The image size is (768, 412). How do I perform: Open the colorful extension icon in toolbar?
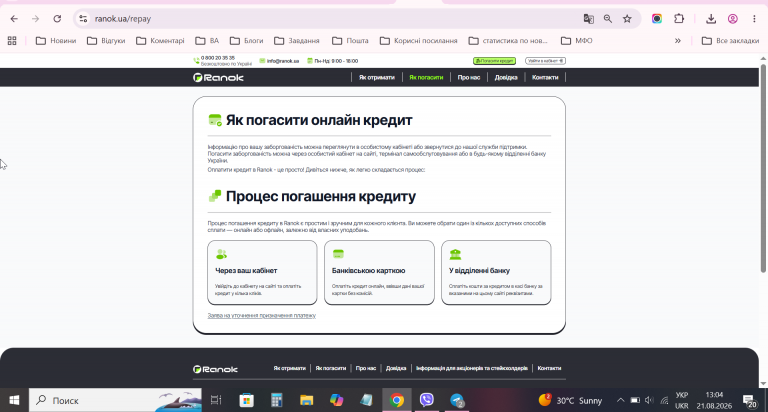657,19
